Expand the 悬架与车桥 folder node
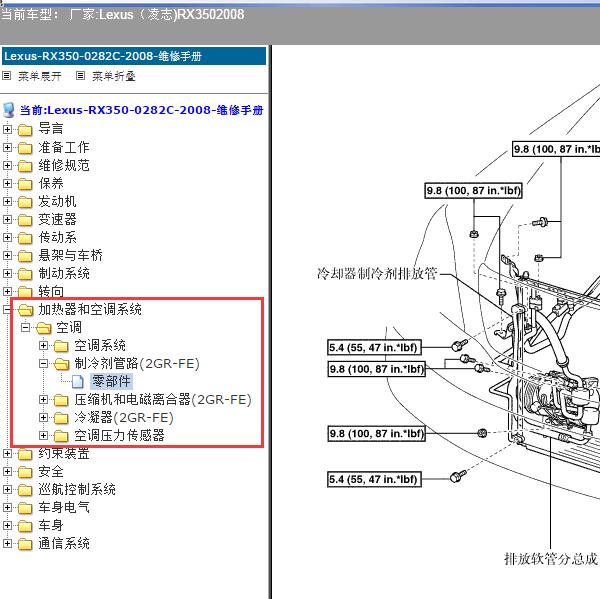The width and height of the screenshot is (600, 599). 7,255
